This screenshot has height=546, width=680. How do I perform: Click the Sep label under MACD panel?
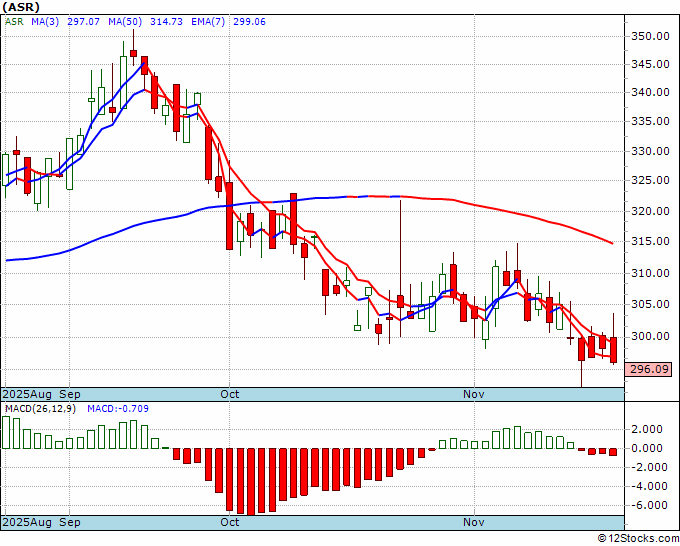click(x=70, y=522)
